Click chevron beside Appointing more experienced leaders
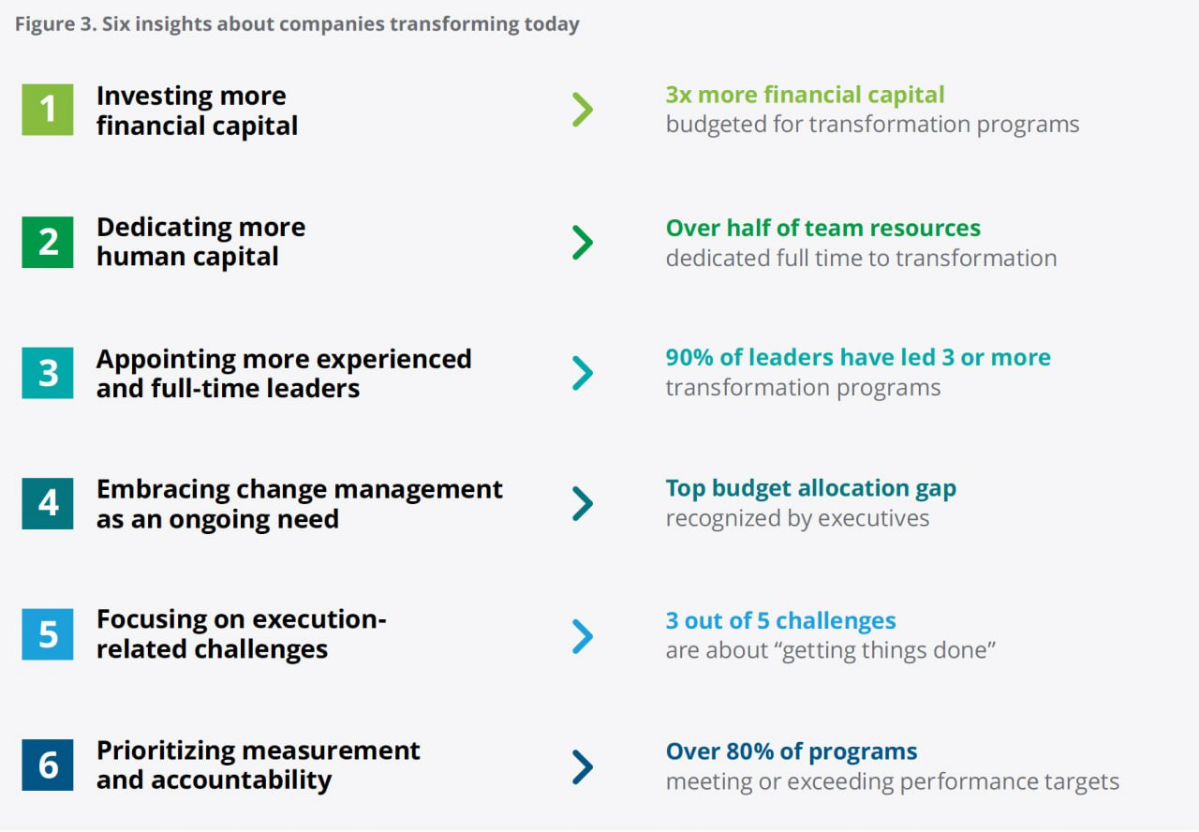1199x832 pixels. click(583, 373)
